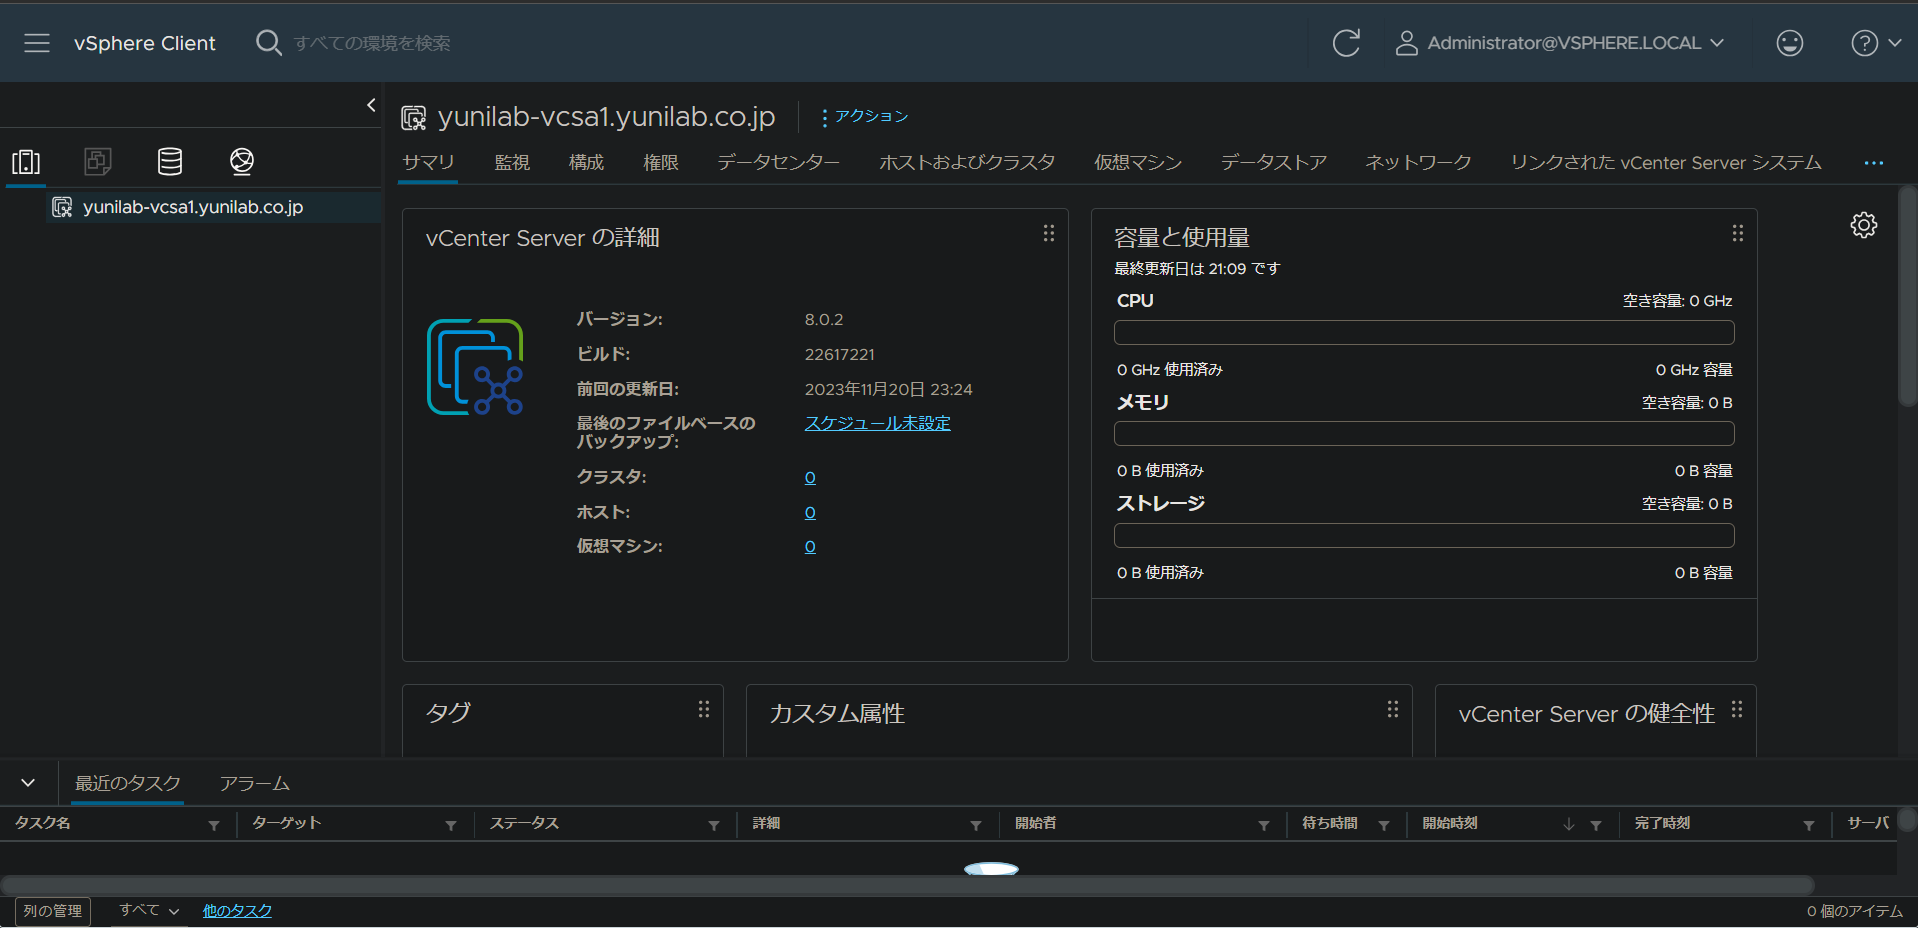
Task: Open the クラスタ count link
Action: pyautogui.click(x=810, y=478)
